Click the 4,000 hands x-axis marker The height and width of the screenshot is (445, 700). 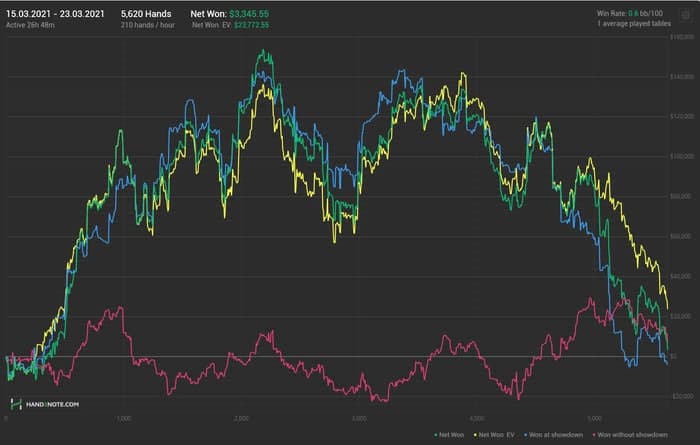coord(476,418)
